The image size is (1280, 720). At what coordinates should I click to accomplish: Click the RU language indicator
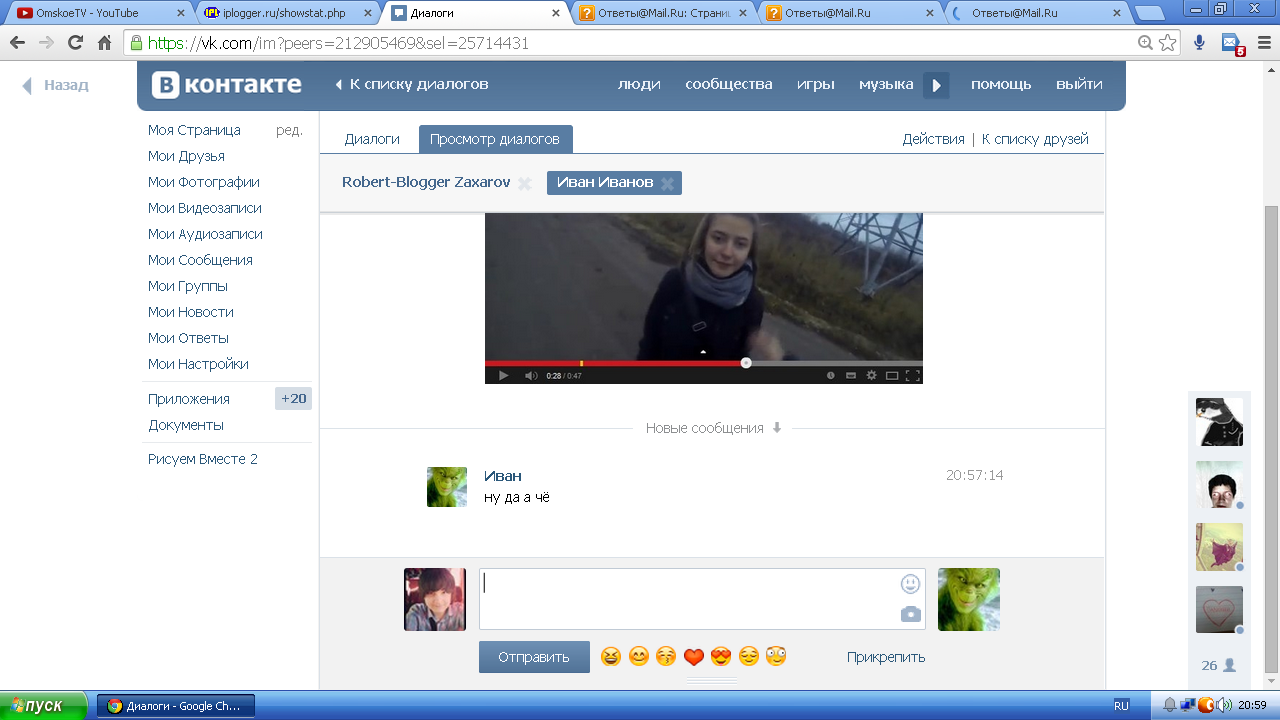click(x=1121, y=706)
